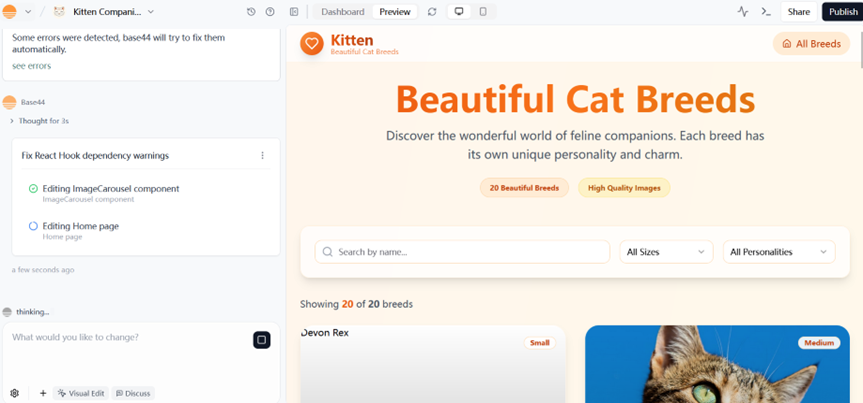The image size is (863, 403).
Task: Stop generation with the square button
Action: tap(261, 340)
